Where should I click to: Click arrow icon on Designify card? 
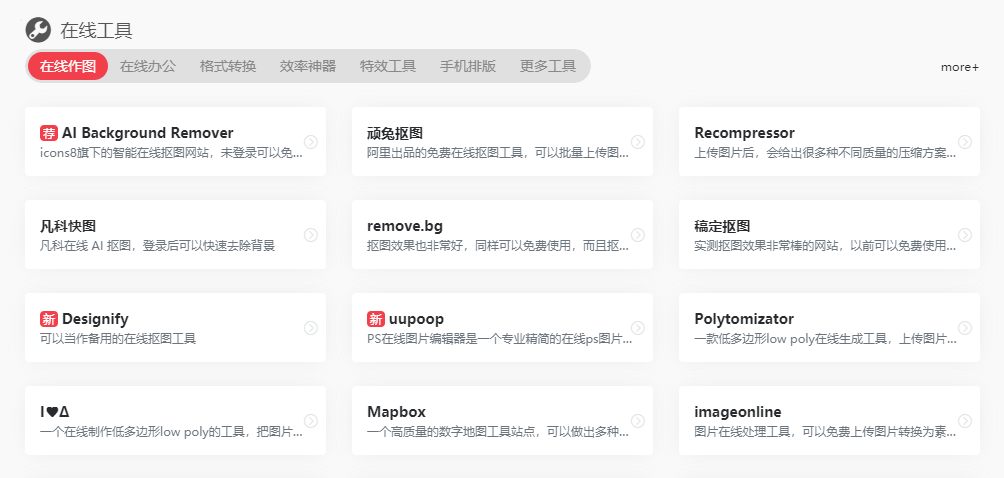[311, 328]
